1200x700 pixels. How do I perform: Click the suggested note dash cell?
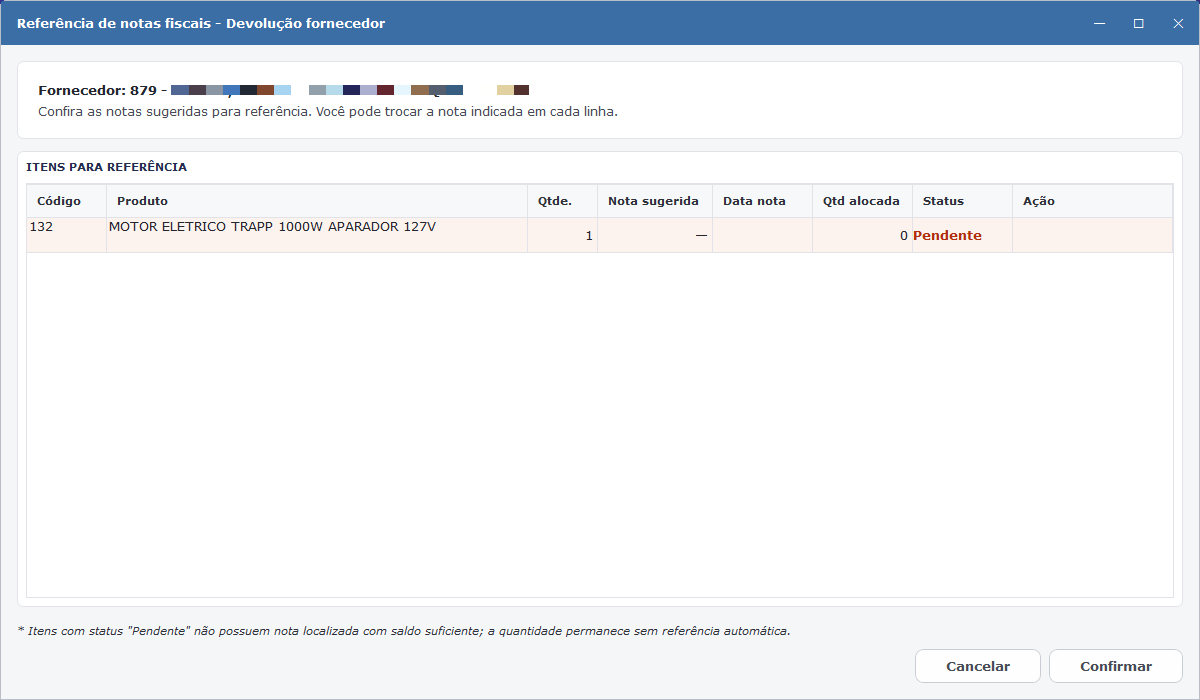click(655, 235)
